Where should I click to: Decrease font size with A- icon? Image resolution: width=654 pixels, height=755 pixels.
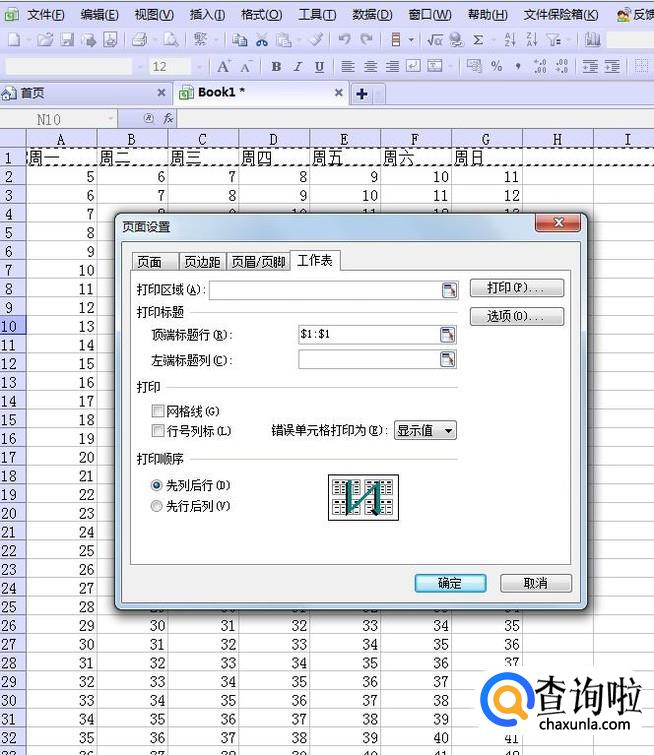(246, 66)
